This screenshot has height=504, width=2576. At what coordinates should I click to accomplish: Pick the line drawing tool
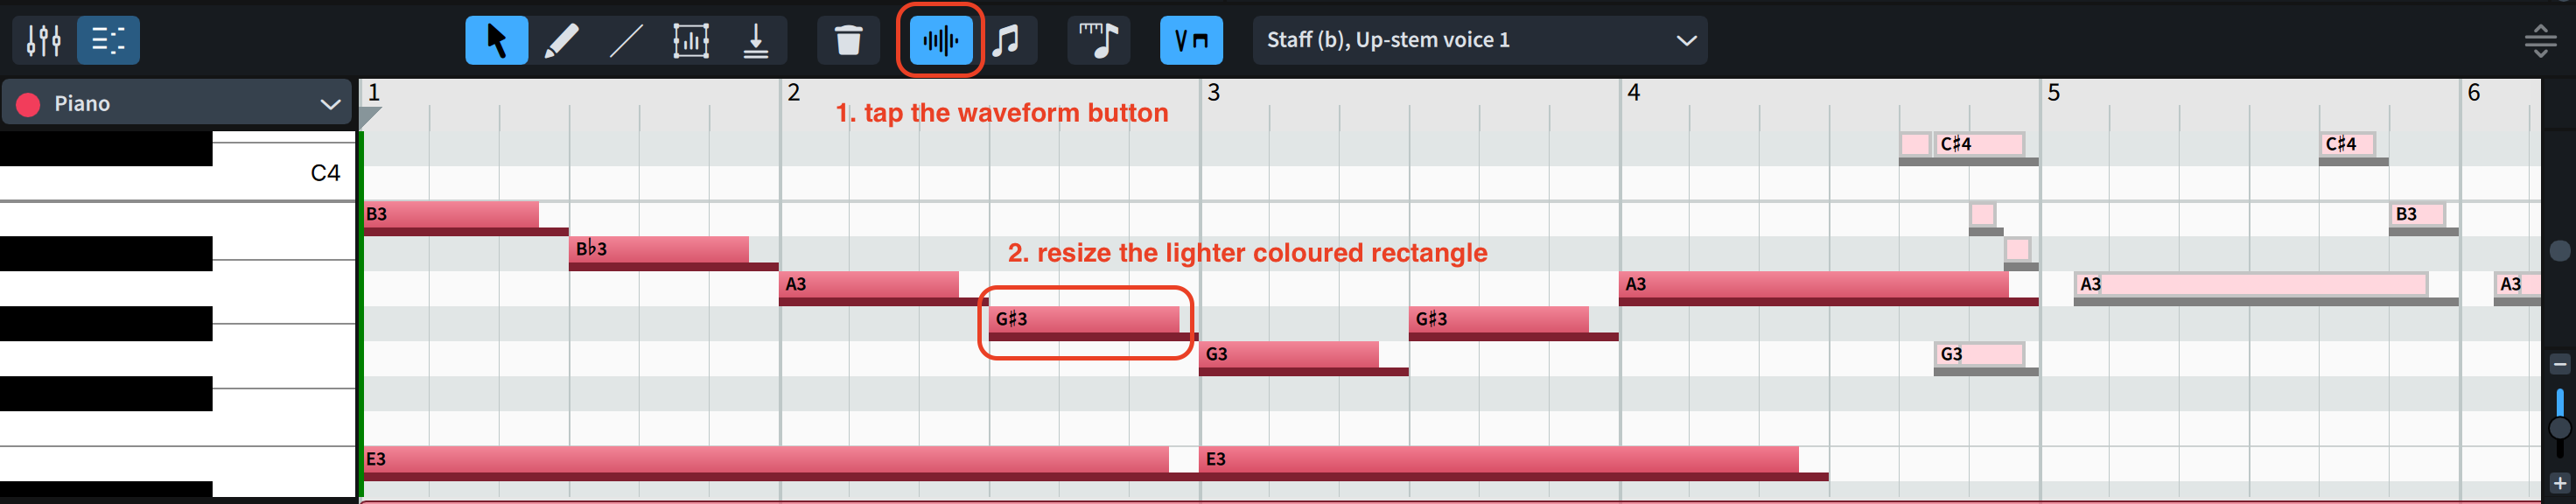point(626,41)
